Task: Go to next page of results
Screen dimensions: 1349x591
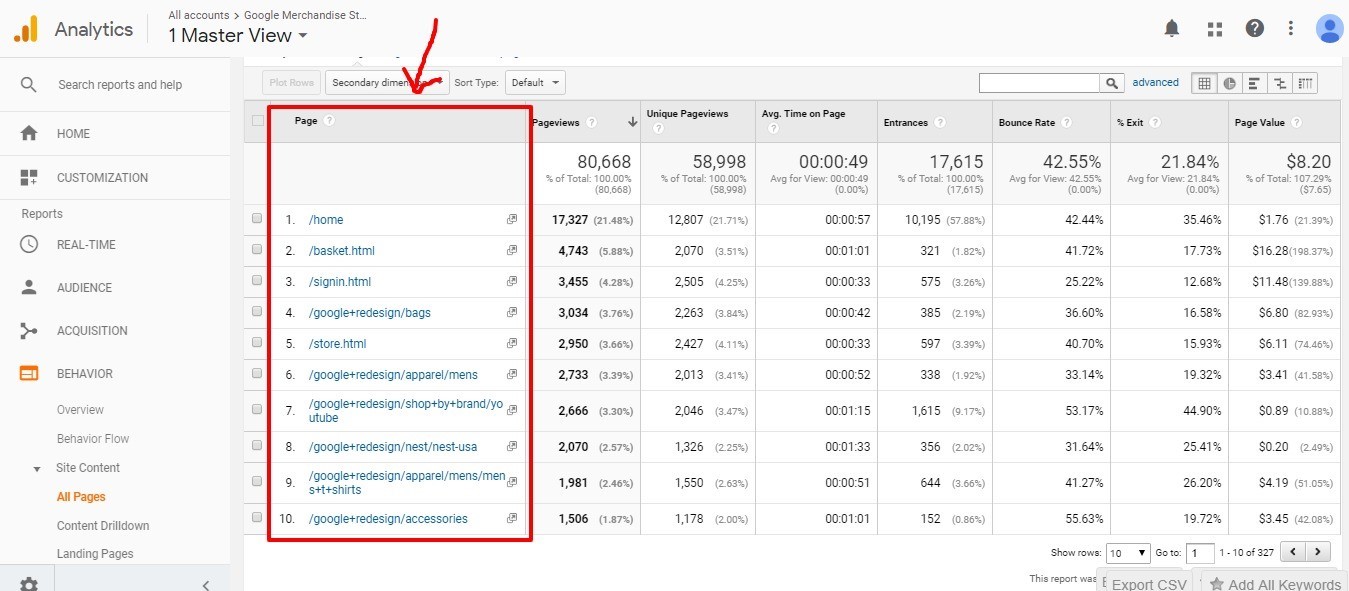Action: pos(1320,551)
